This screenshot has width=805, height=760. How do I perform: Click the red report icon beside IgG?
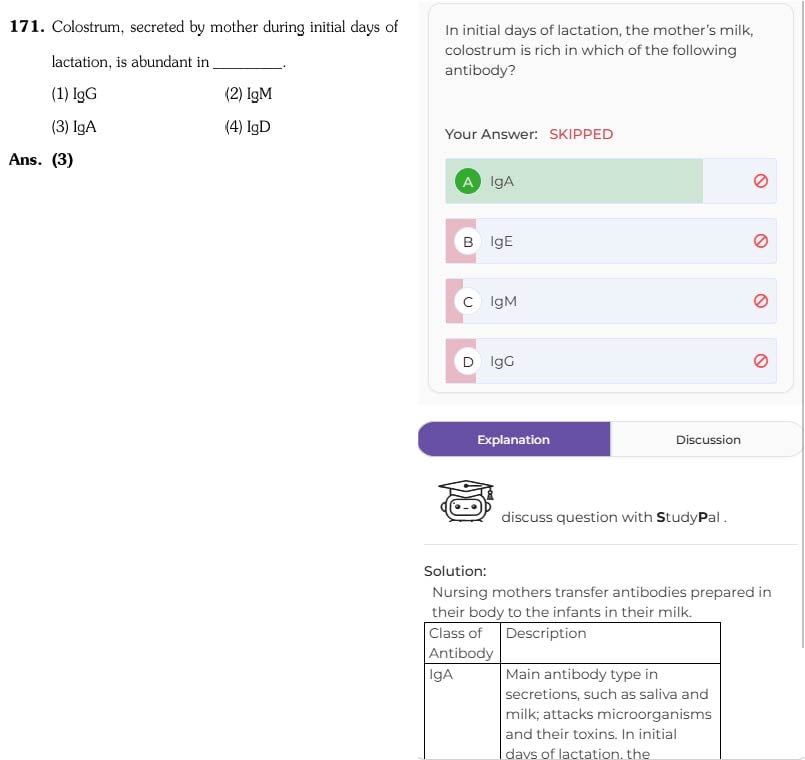click(x=760, y=361)
